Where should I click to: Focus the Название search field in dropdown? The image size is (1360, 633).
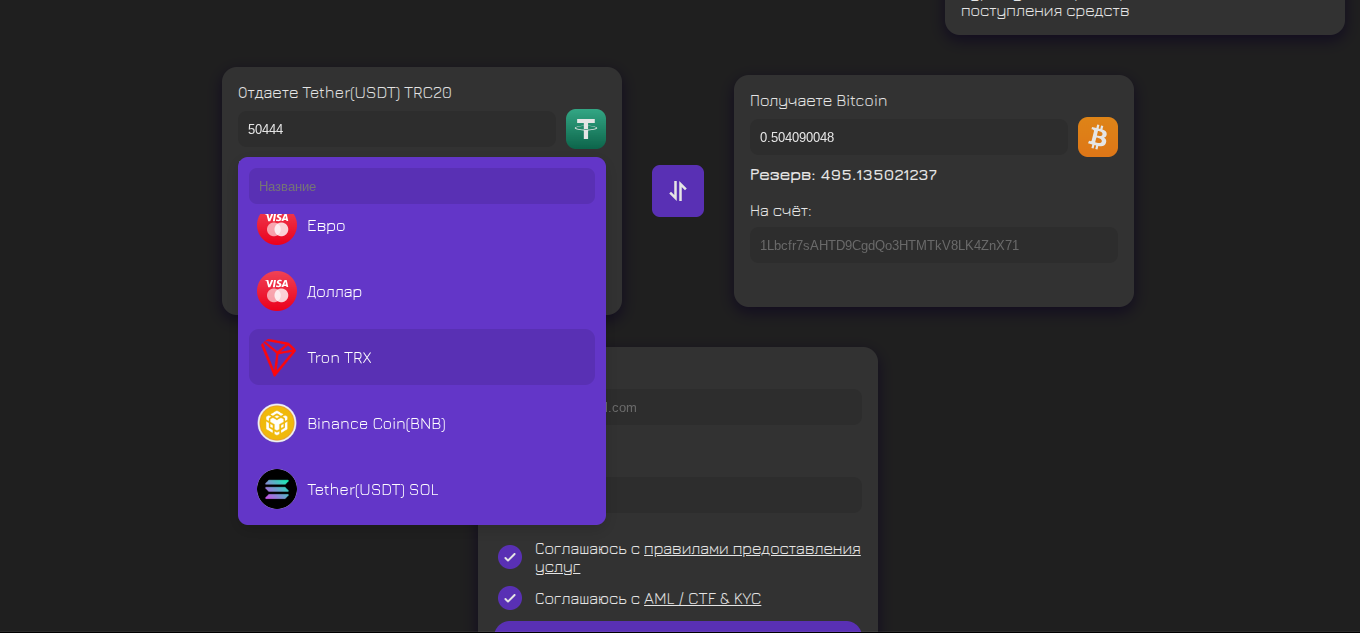point(421,186)
